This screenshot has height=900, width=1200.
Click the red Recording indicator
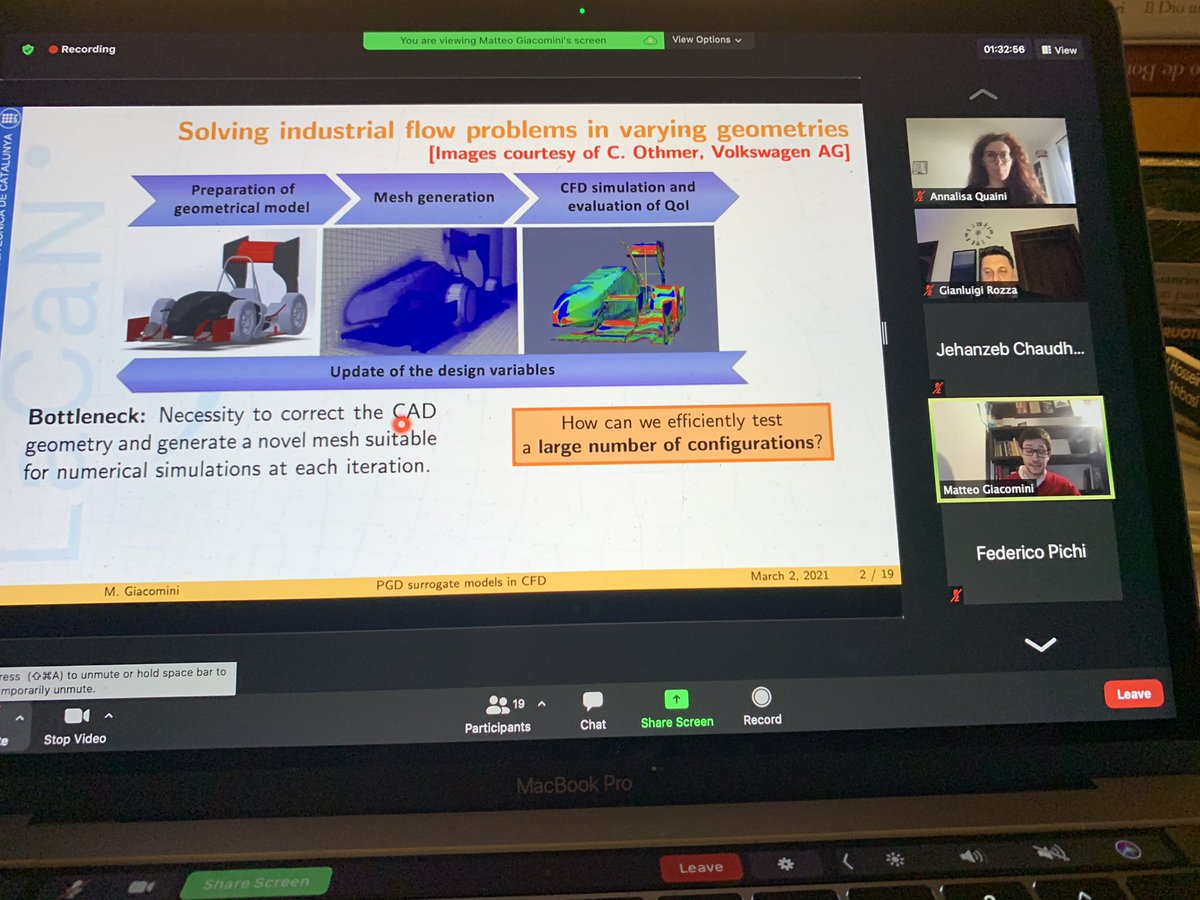click(x=83, y=49)
